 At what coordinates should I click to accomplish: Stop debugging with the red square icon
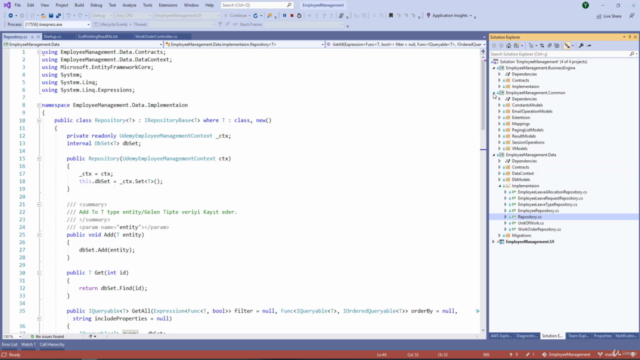292,16
